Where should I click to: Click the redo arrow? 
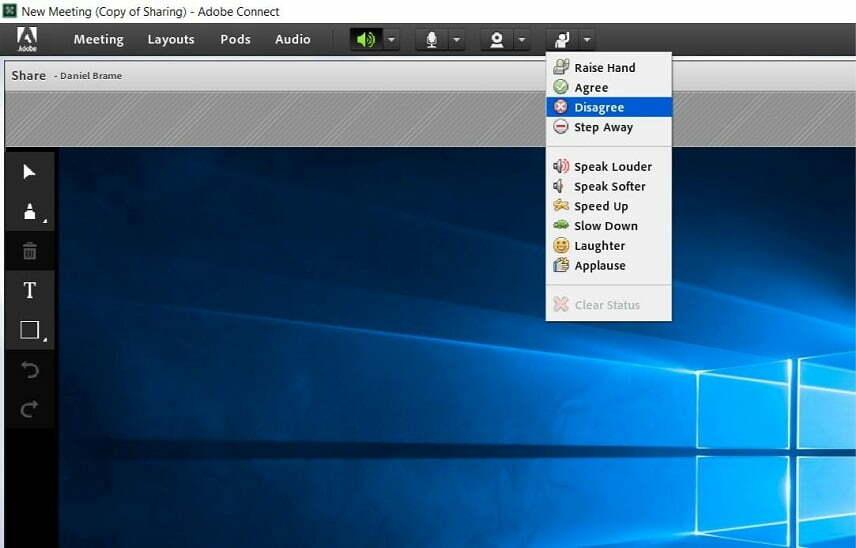pos(29,409)
